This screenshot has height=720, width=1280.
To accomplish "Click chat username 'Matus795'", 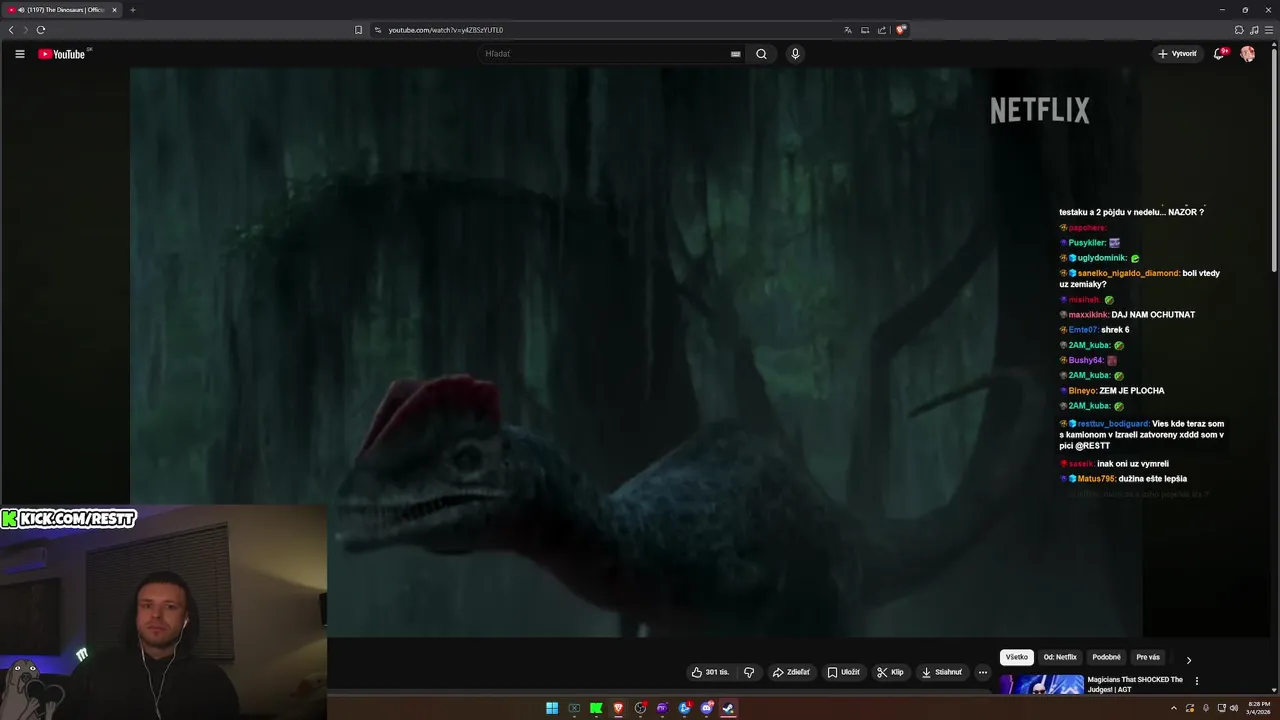I will (1096, 479).
